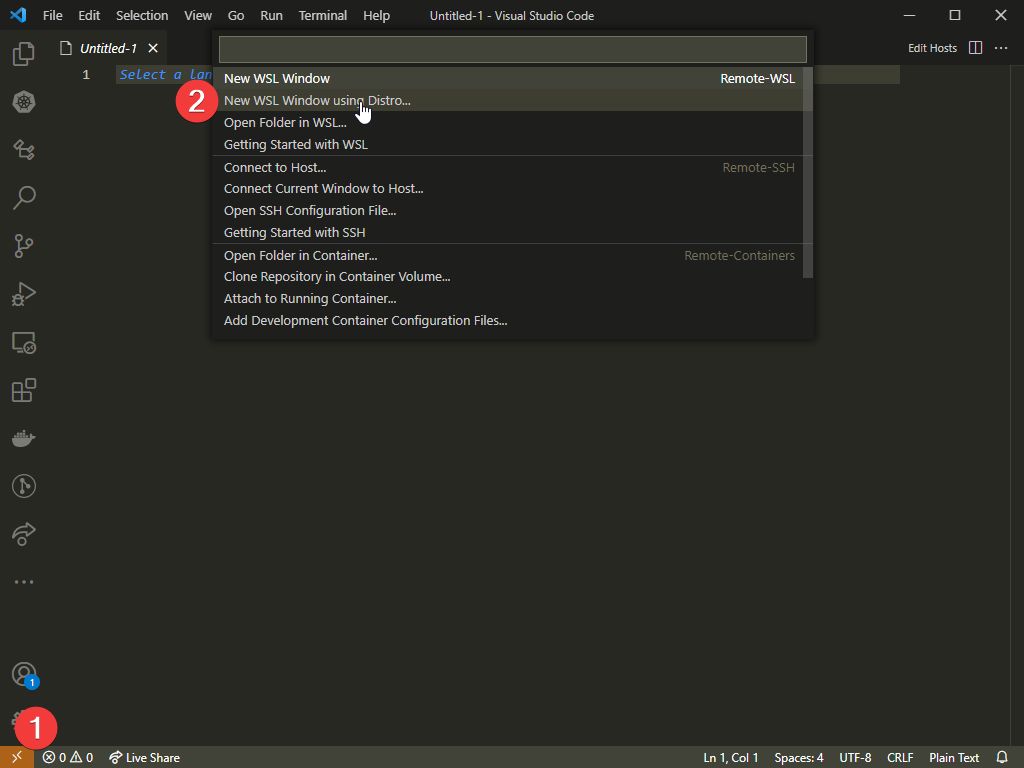Choose Open Folder in Container...

coord(509,255)
